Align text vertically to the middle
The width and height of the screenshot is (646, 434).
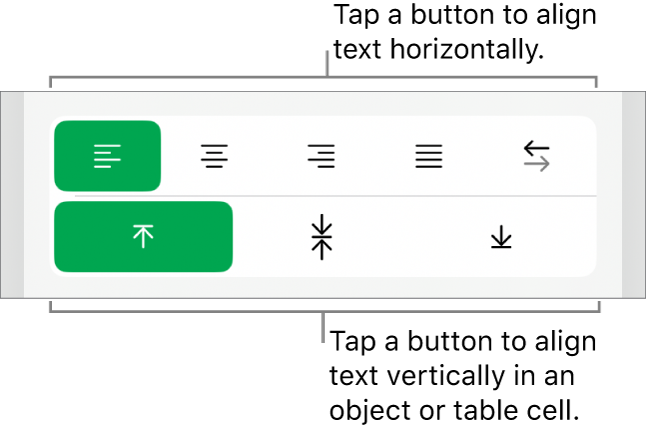321,237
